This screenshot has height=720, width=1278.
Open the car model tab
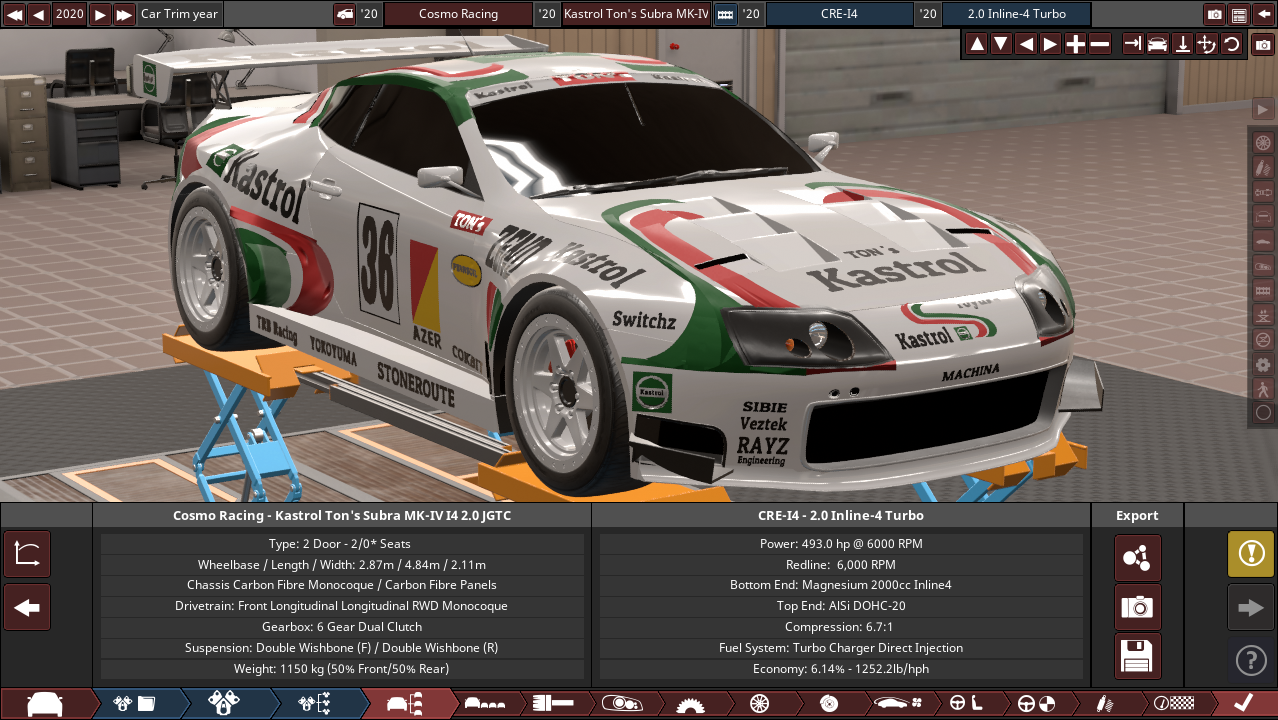[x=45, y=704]
